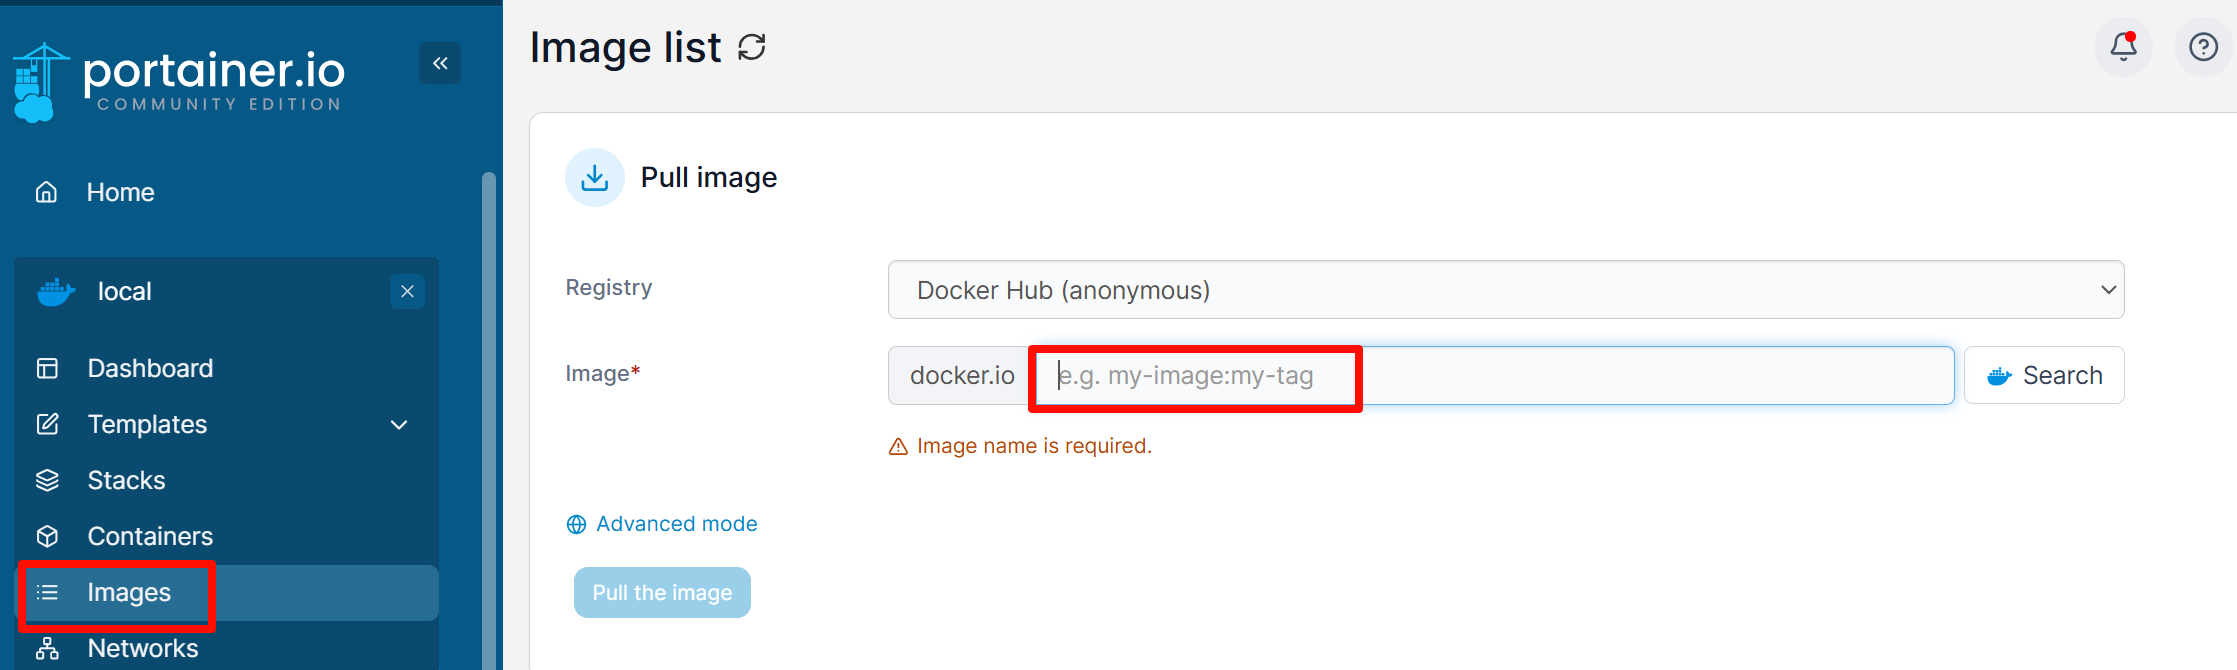Go to Networks page

143,648
